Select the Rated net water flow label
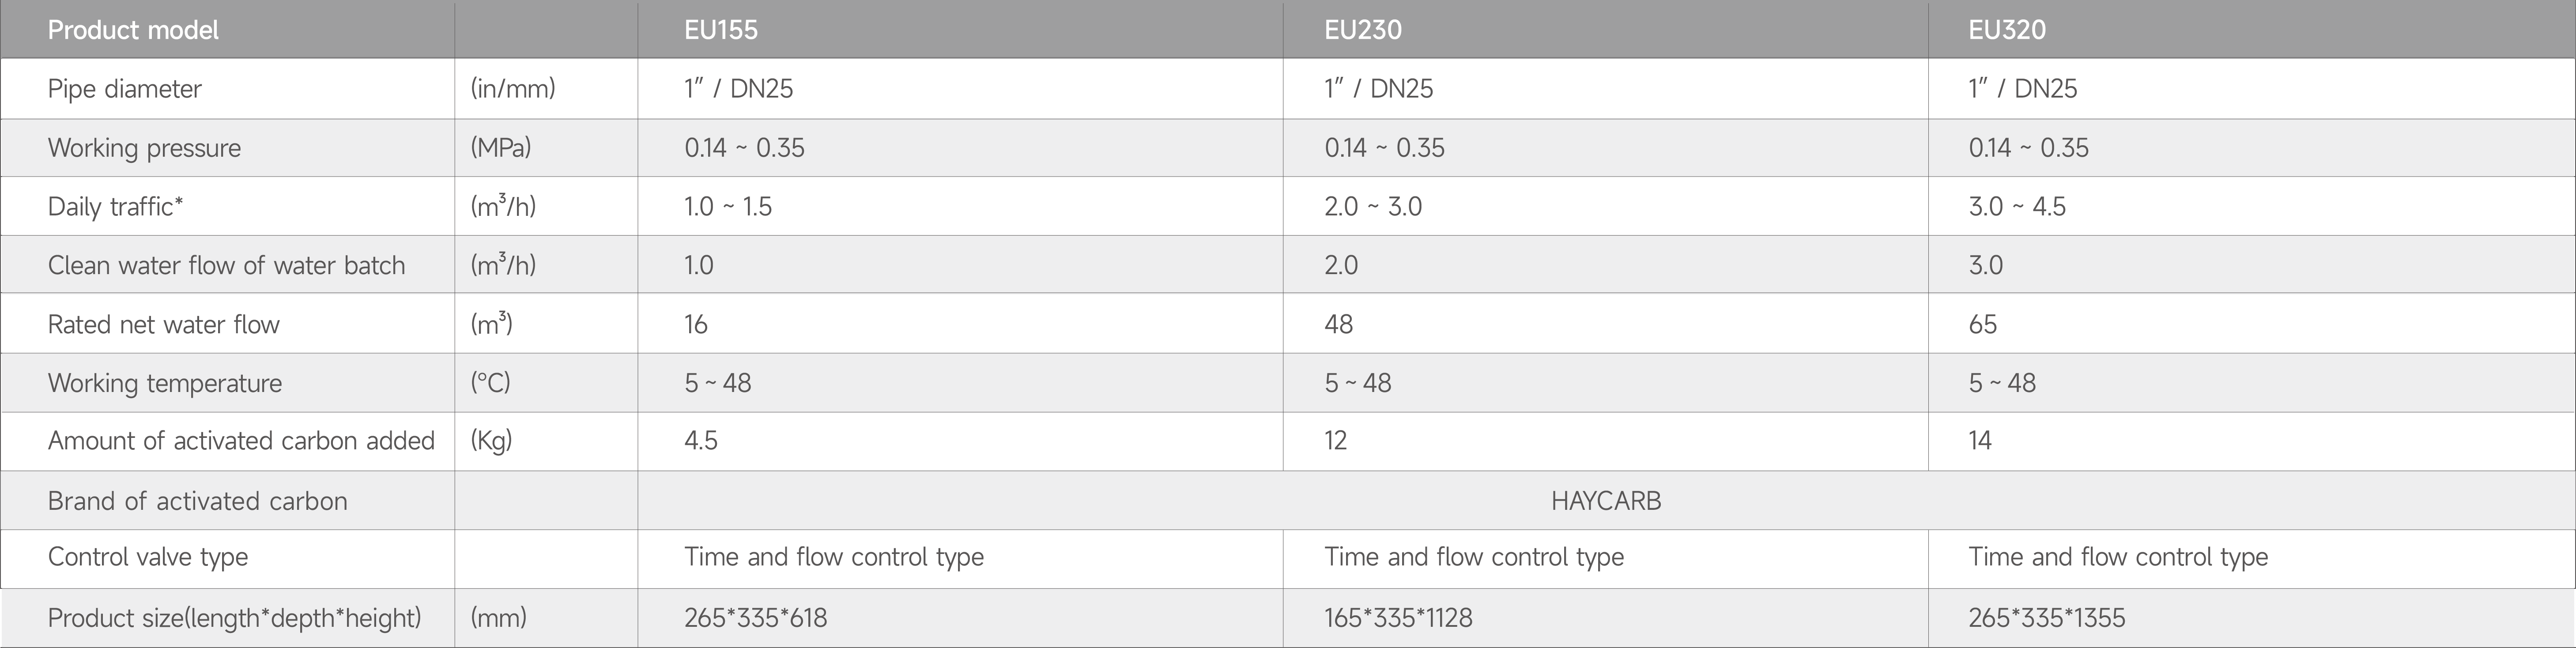 tap(164, 324)
